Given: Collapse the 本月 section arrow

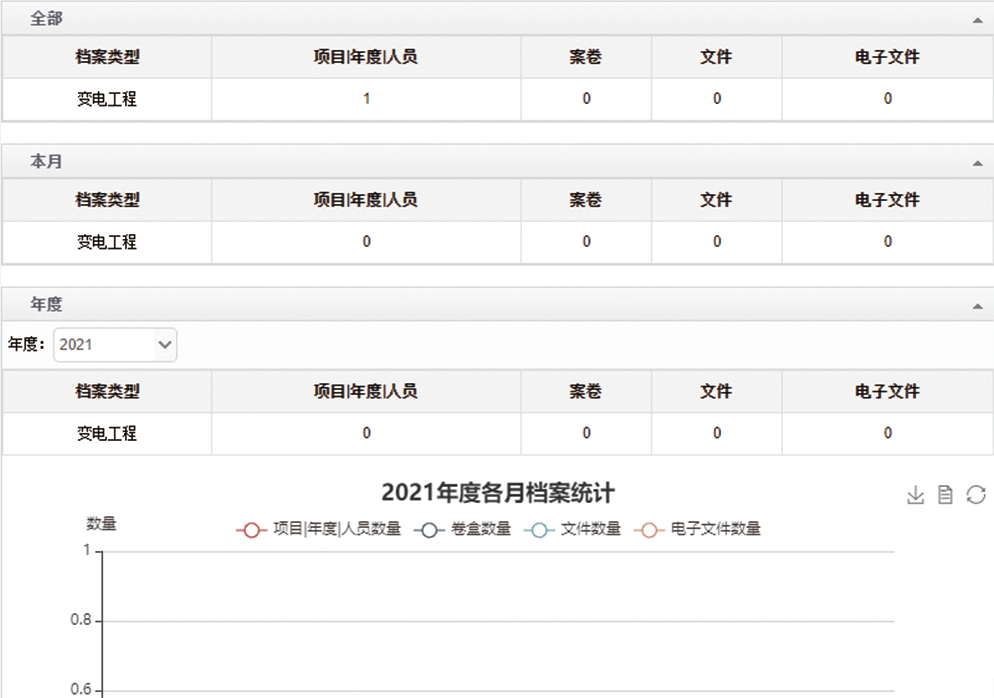Looking at the screenshot, I should (x=977, y=162).
